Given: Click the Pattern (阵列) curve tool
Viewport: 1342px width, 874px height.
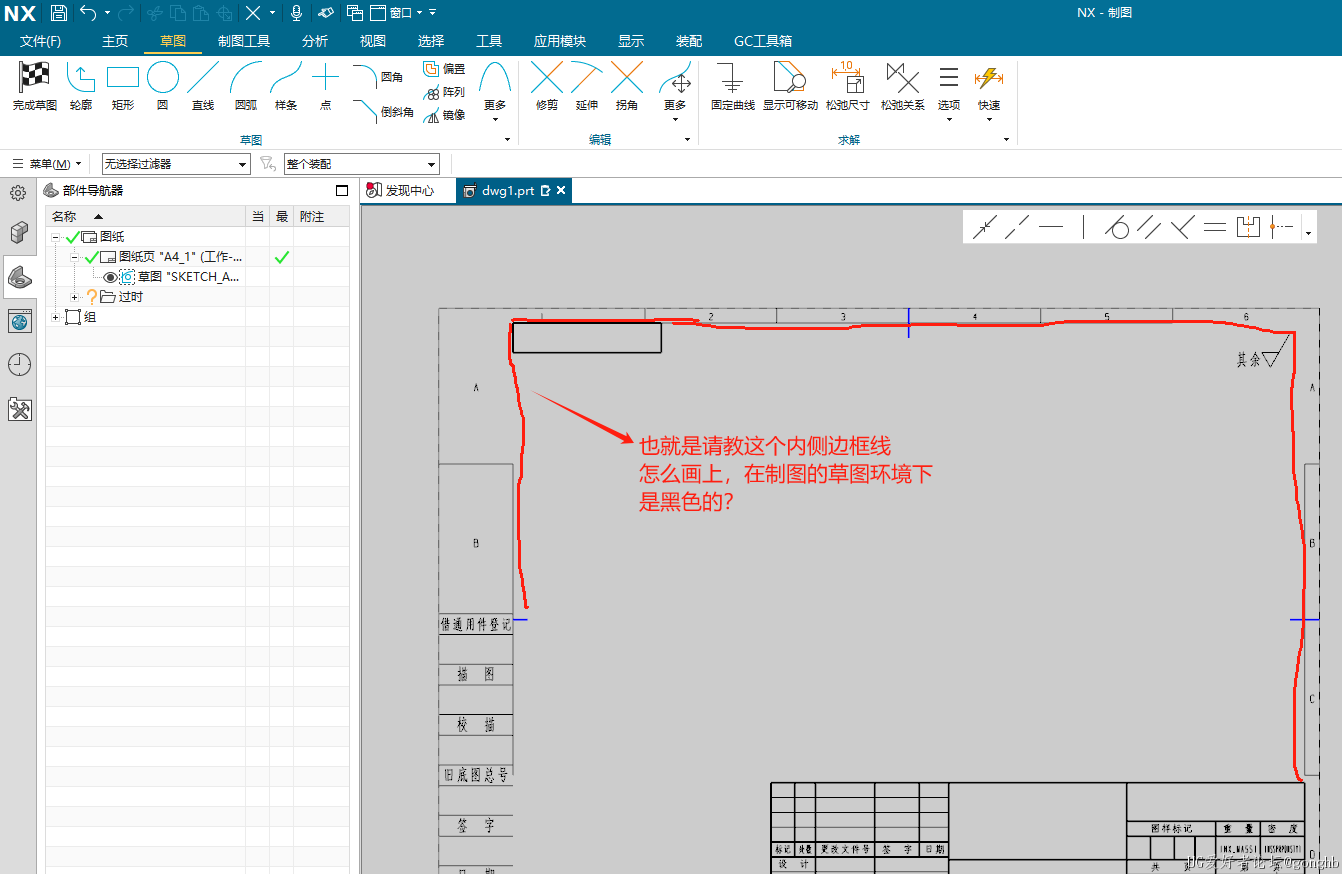Looking at the screenshot, I should (444, 92).
